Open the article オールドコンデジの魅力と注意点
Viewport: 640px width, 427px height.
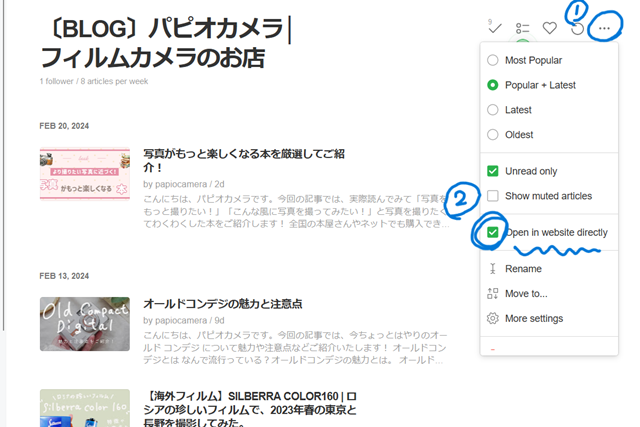pyautogui.click(x=223, y=304)
